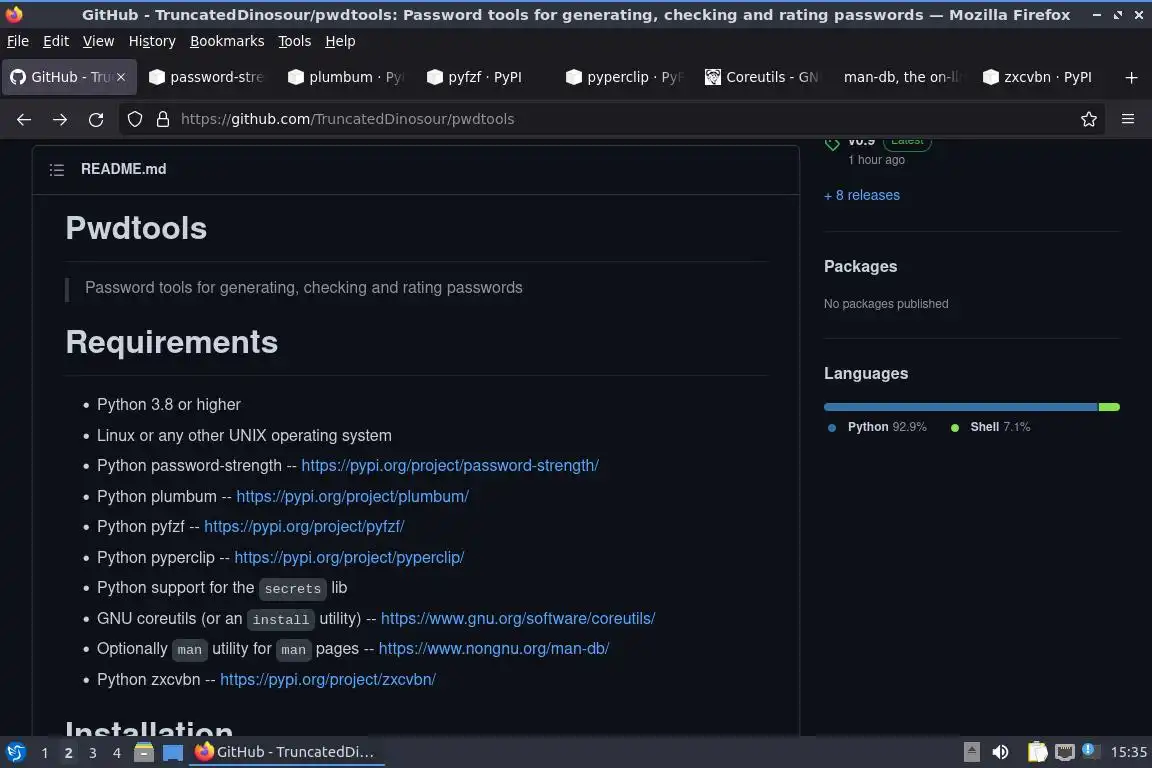This screenshot has width=1152, height=768.
Task: Switch to workspace 3
Action: tap(93, 753)
